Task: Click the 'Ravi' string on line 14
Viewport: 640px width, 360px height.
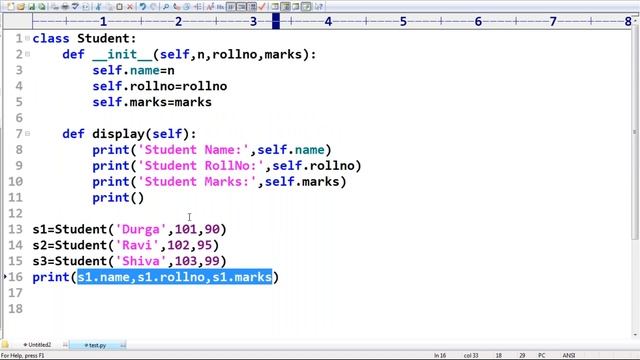Action: pos(137,245)
